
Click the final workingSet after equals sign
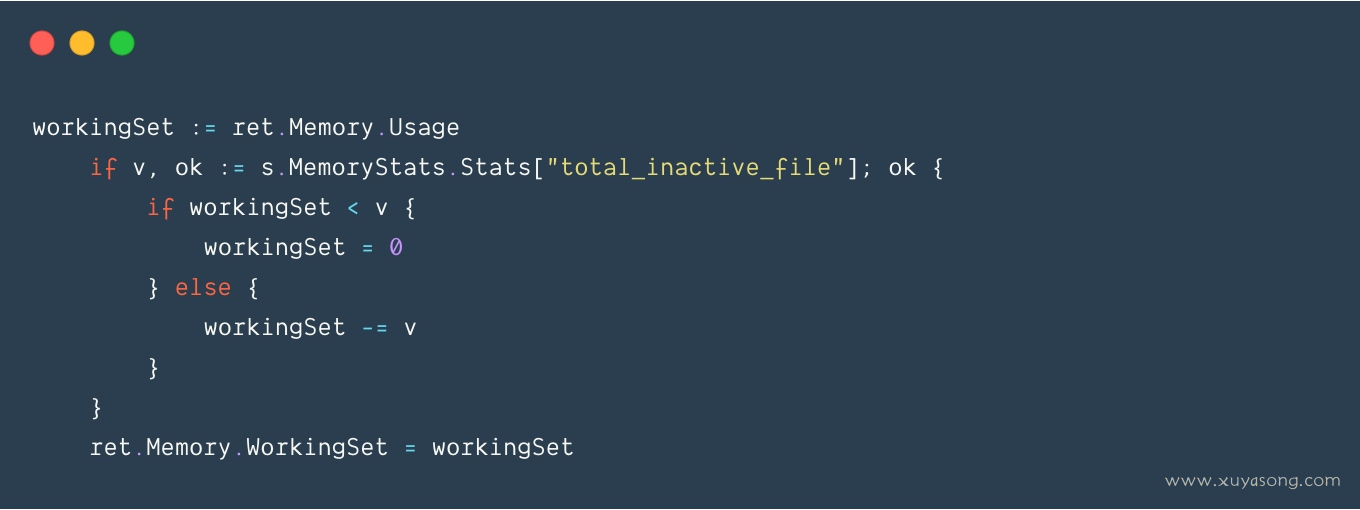point(503,448)
